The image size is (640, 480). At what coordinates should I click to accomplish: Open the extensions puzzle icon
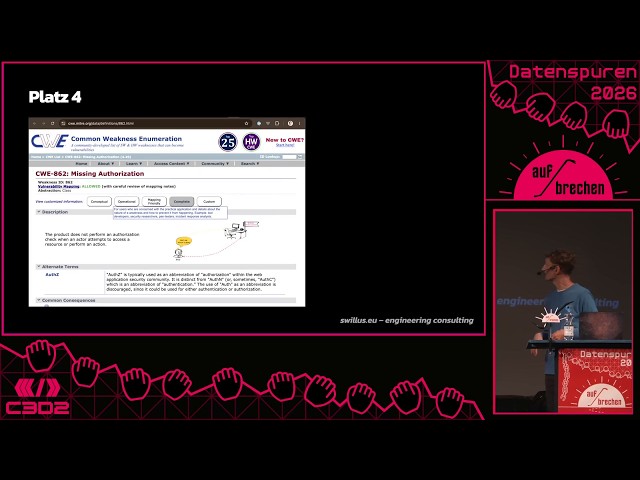(x=277, y=123)
